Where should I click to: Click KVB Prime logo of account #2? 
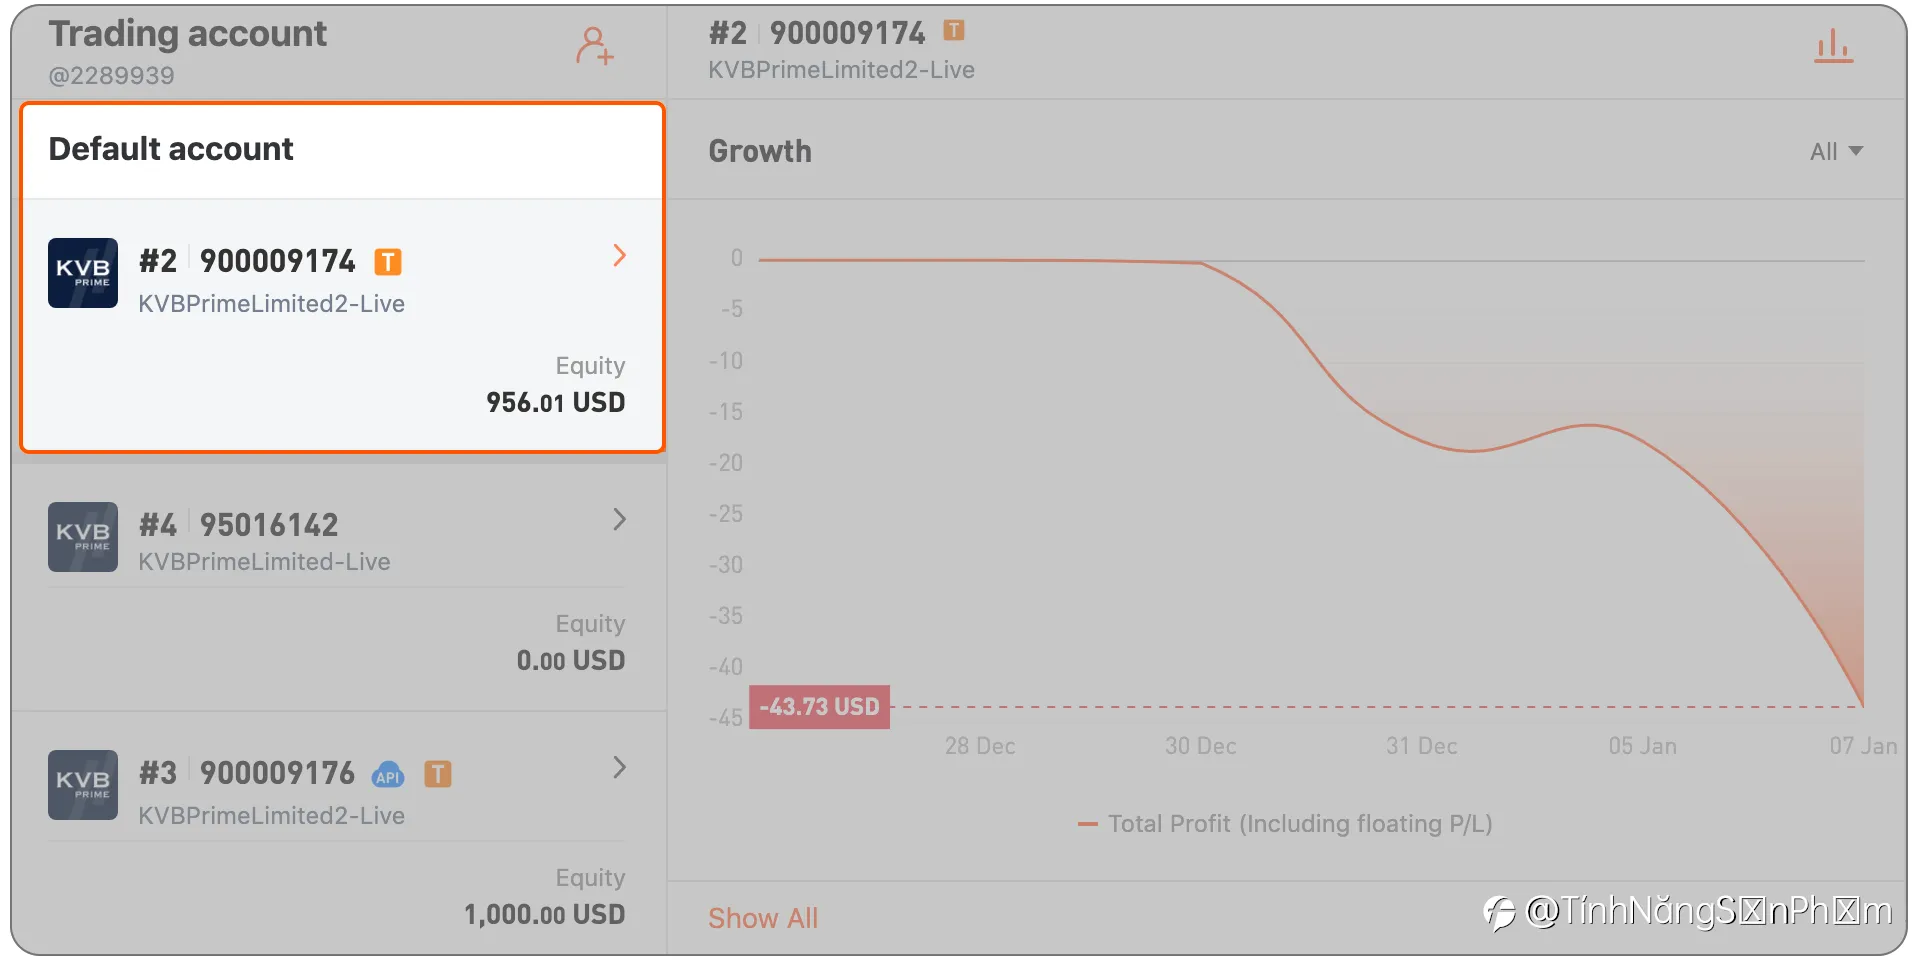click(x=83, y=273)
